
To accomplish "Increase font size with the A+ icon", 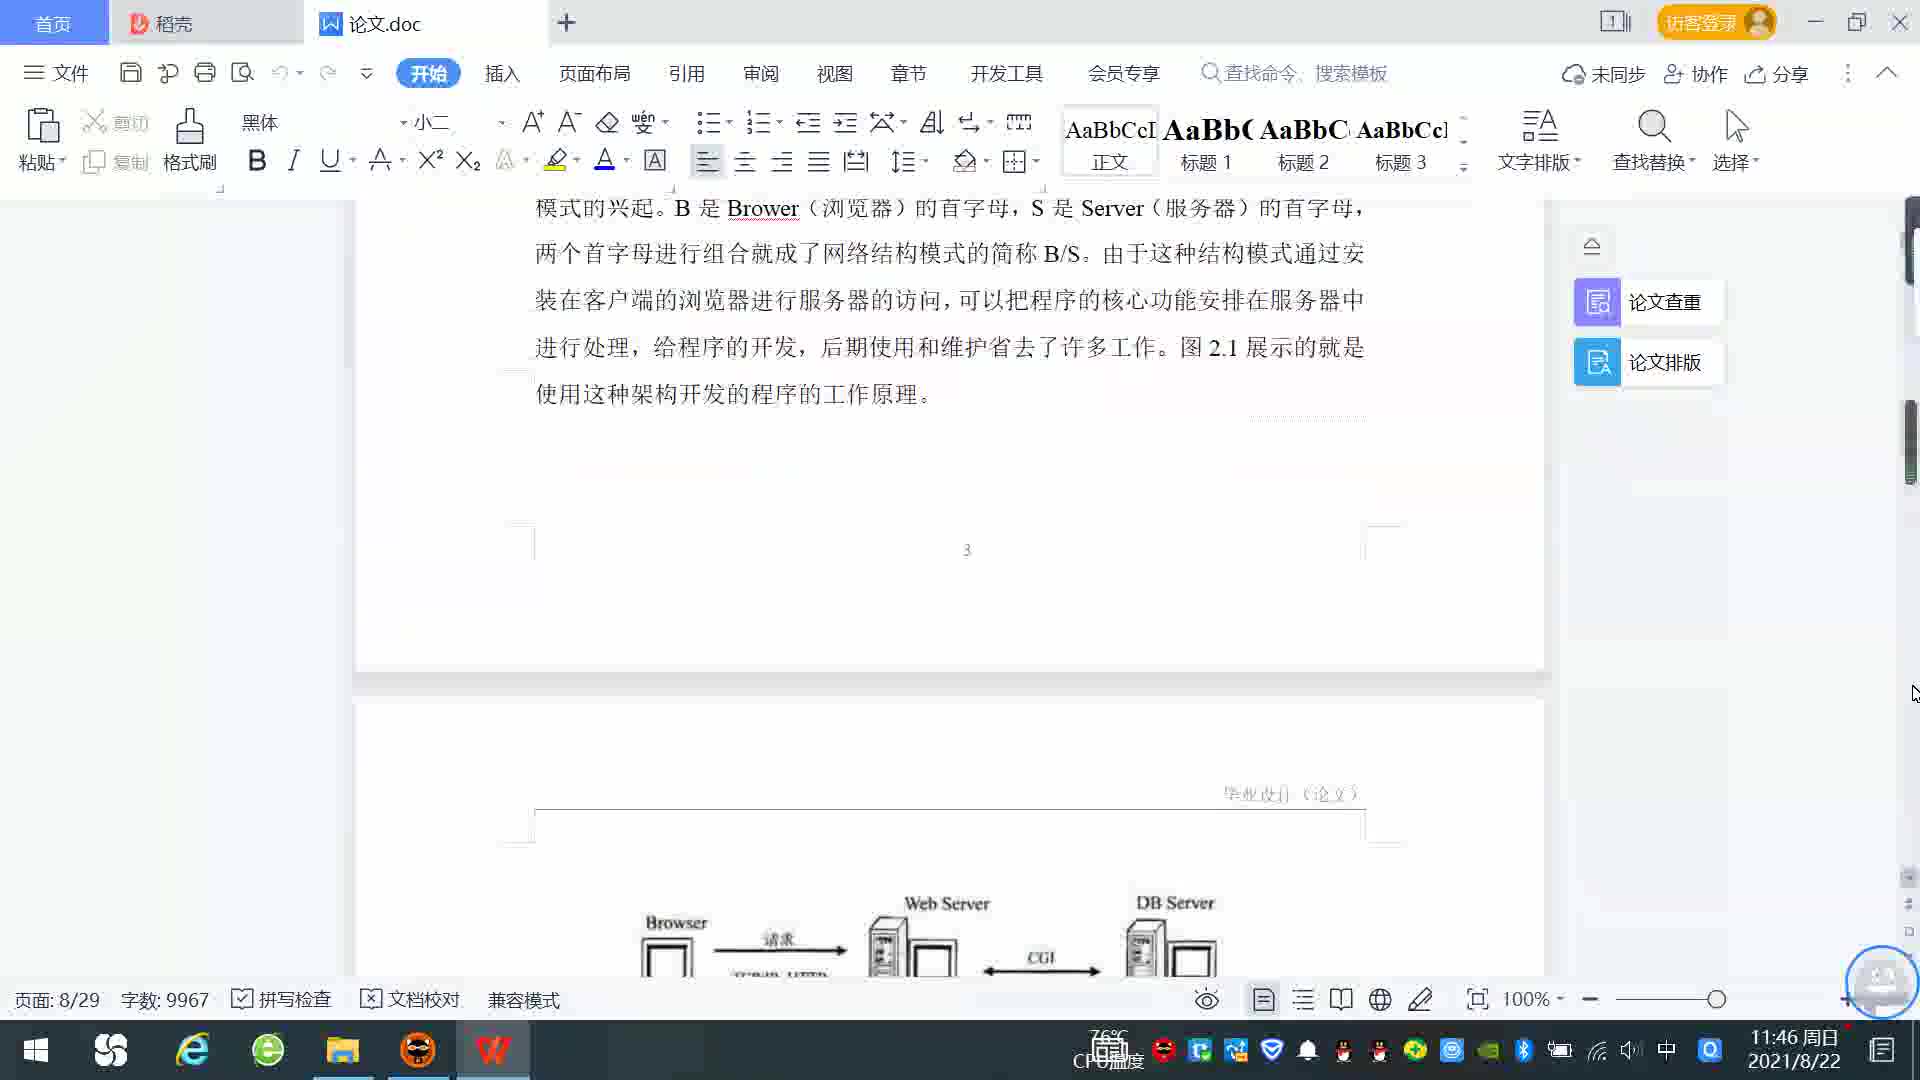I will click(533, 122).
